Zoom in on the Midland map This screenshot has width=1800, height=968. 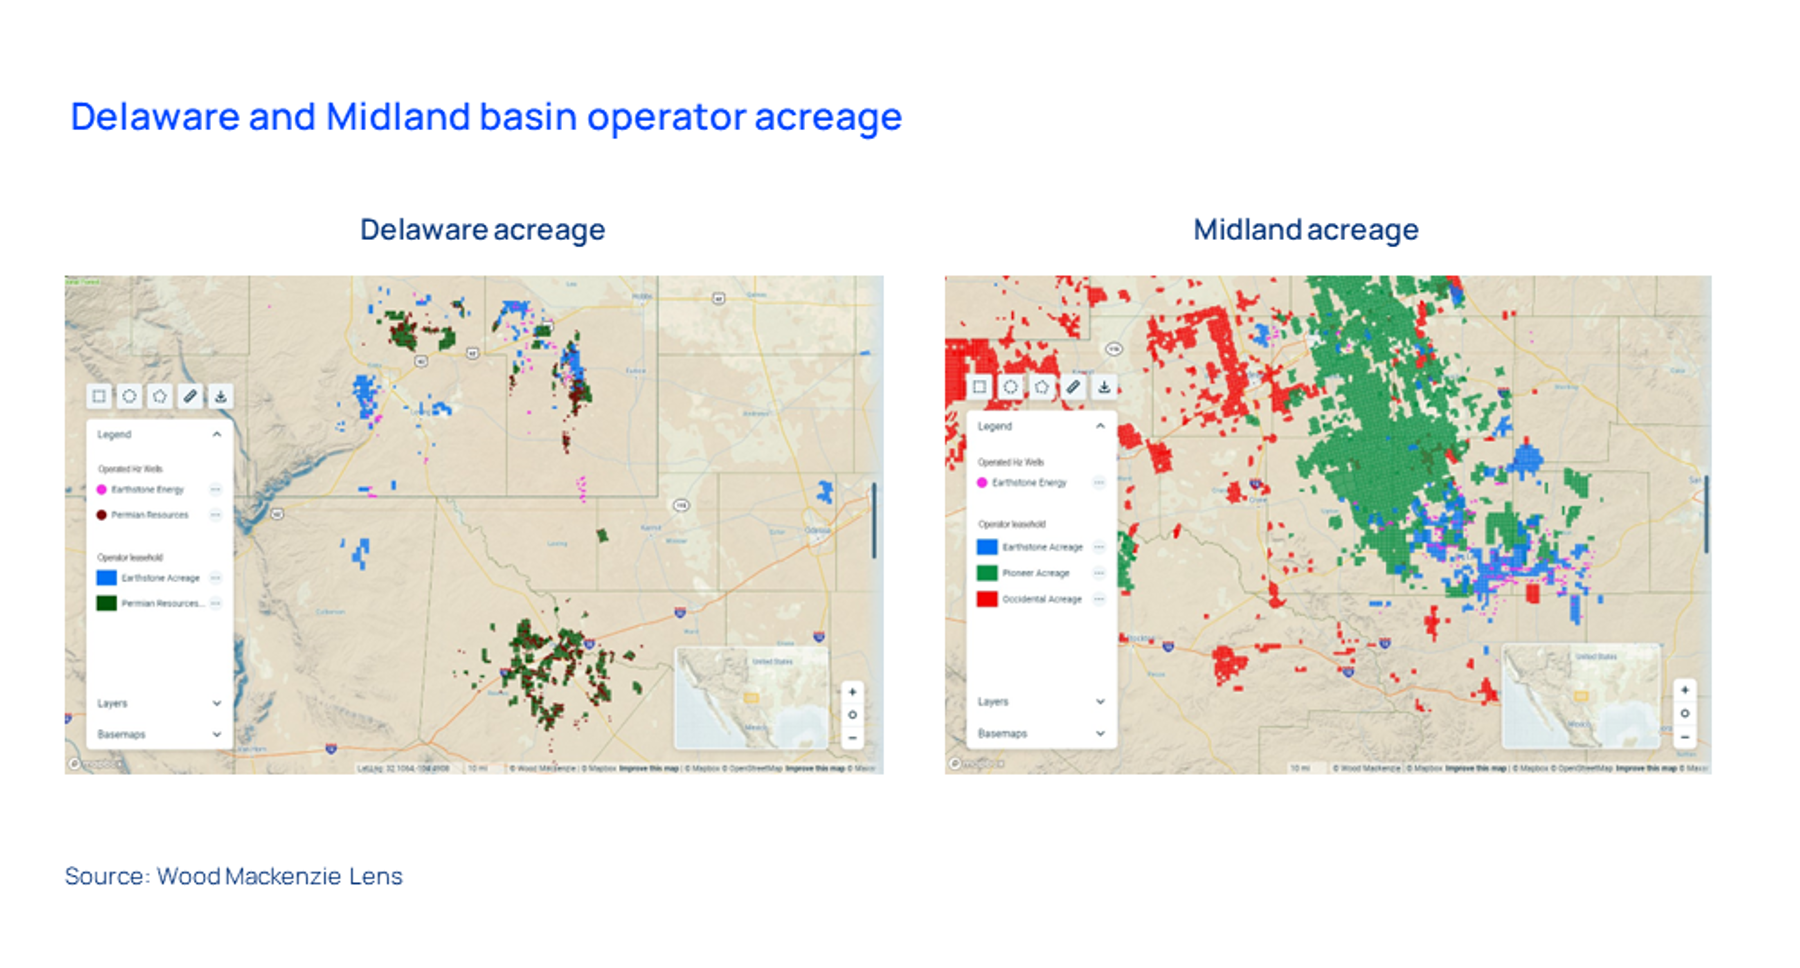1684,690
